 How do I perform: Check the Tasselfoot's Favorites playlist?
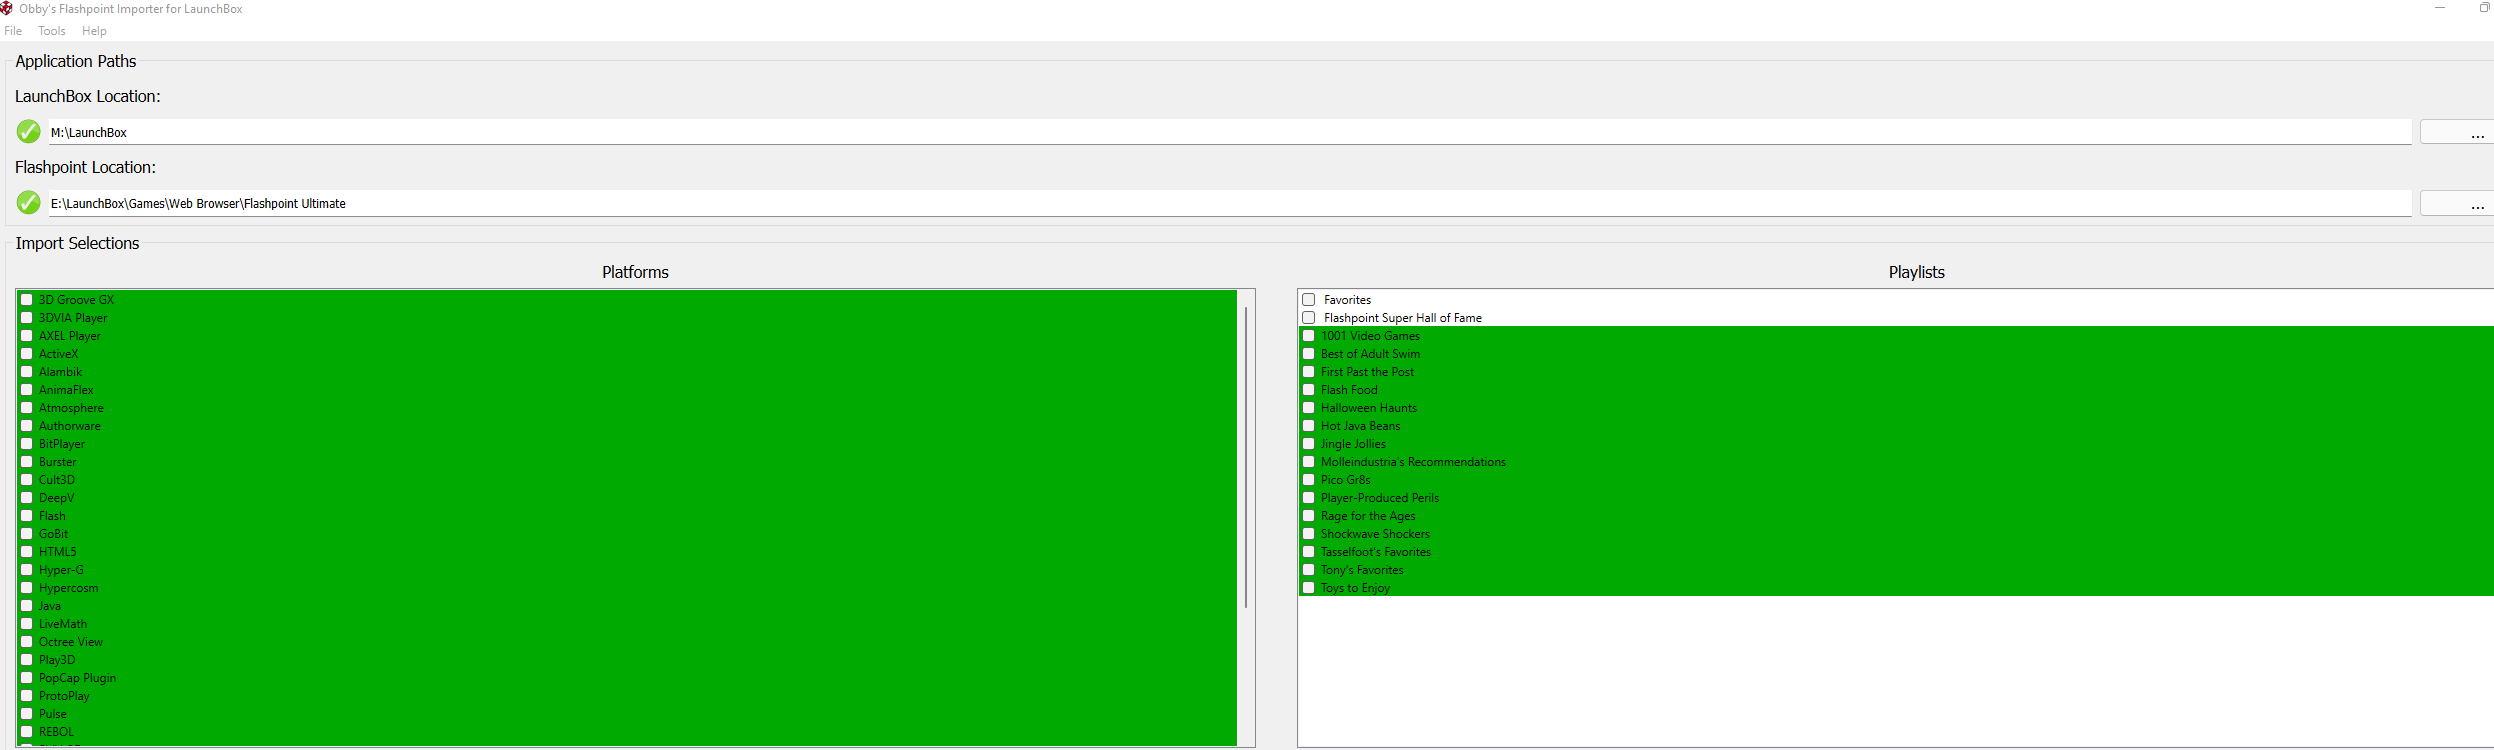[1308, 551]
